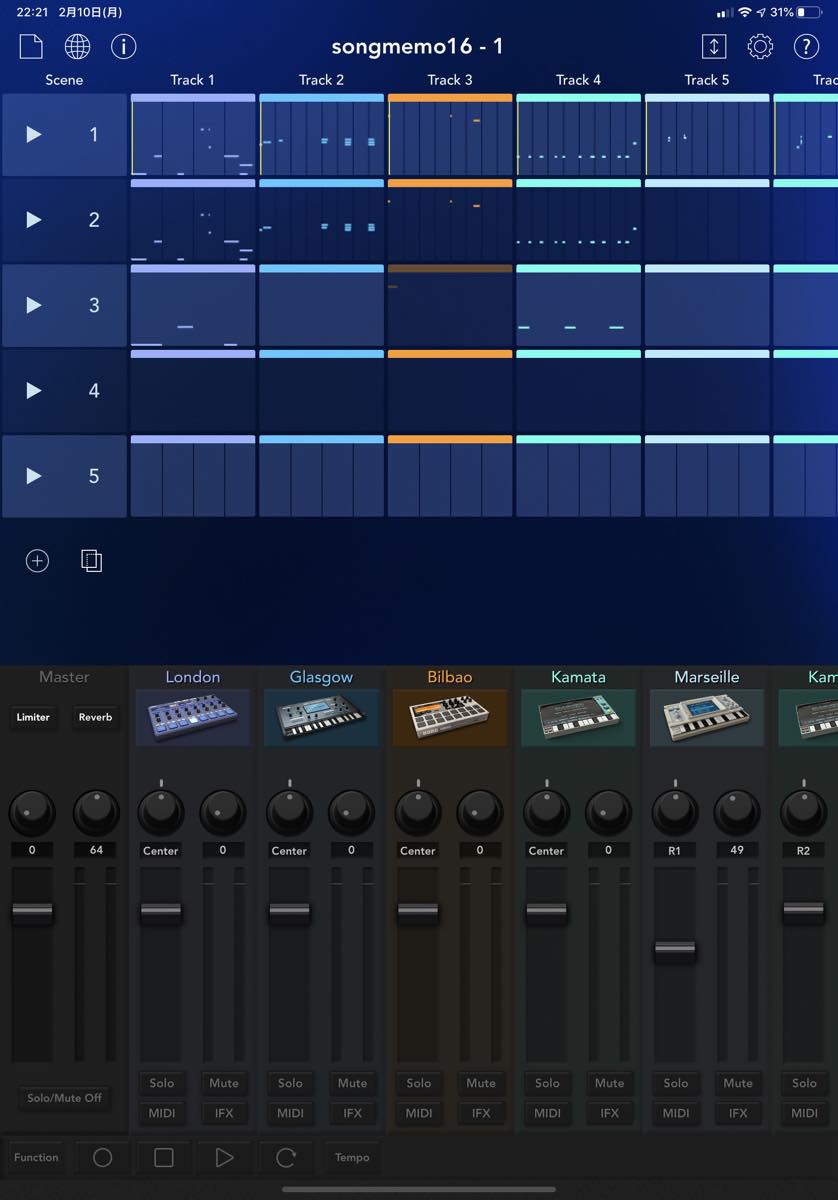Viewport: 838px width, 1200px height.
Task: Play Scene 3
Action: pyautogui.click(x=34, y=305)
